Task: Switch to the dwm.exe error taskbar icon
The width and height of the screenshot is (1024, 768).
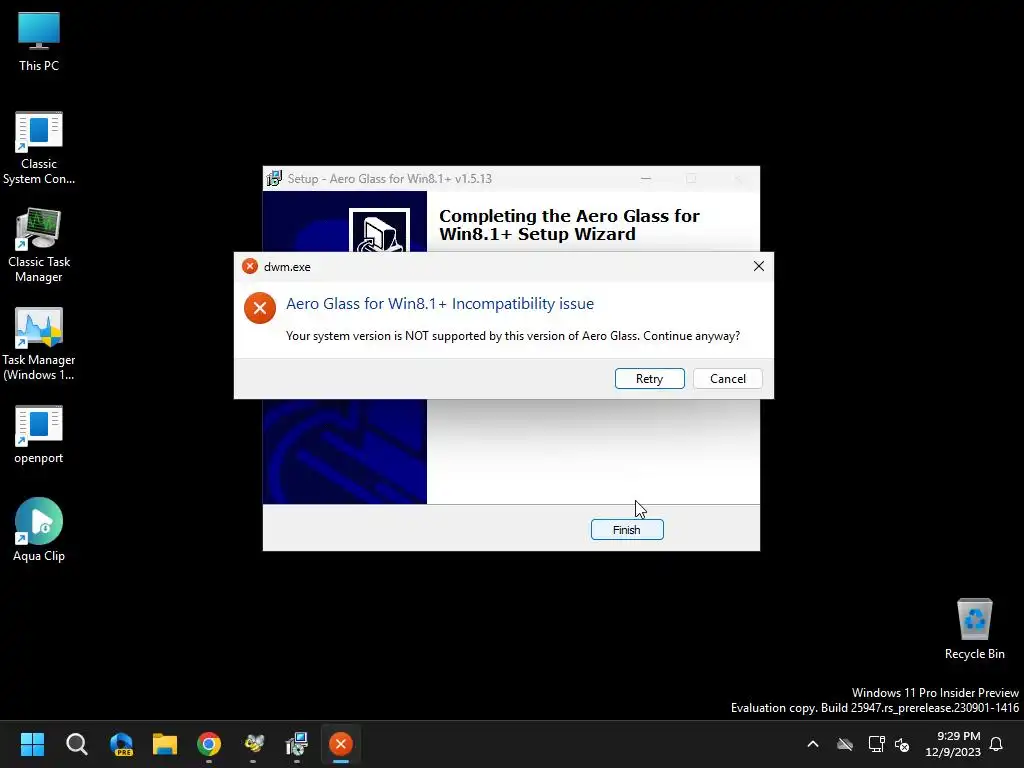Action: (x=341, y=744)
